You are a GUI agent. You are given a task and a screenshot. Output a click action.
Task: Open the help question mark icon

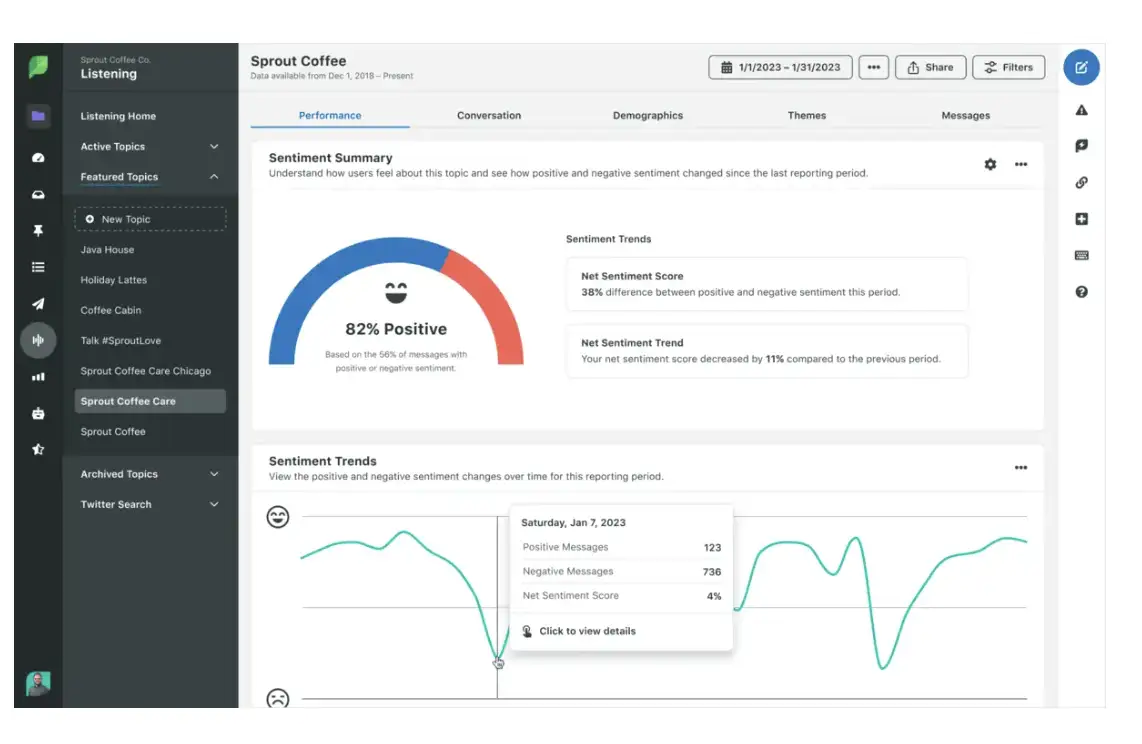(x=1082, y=291)
